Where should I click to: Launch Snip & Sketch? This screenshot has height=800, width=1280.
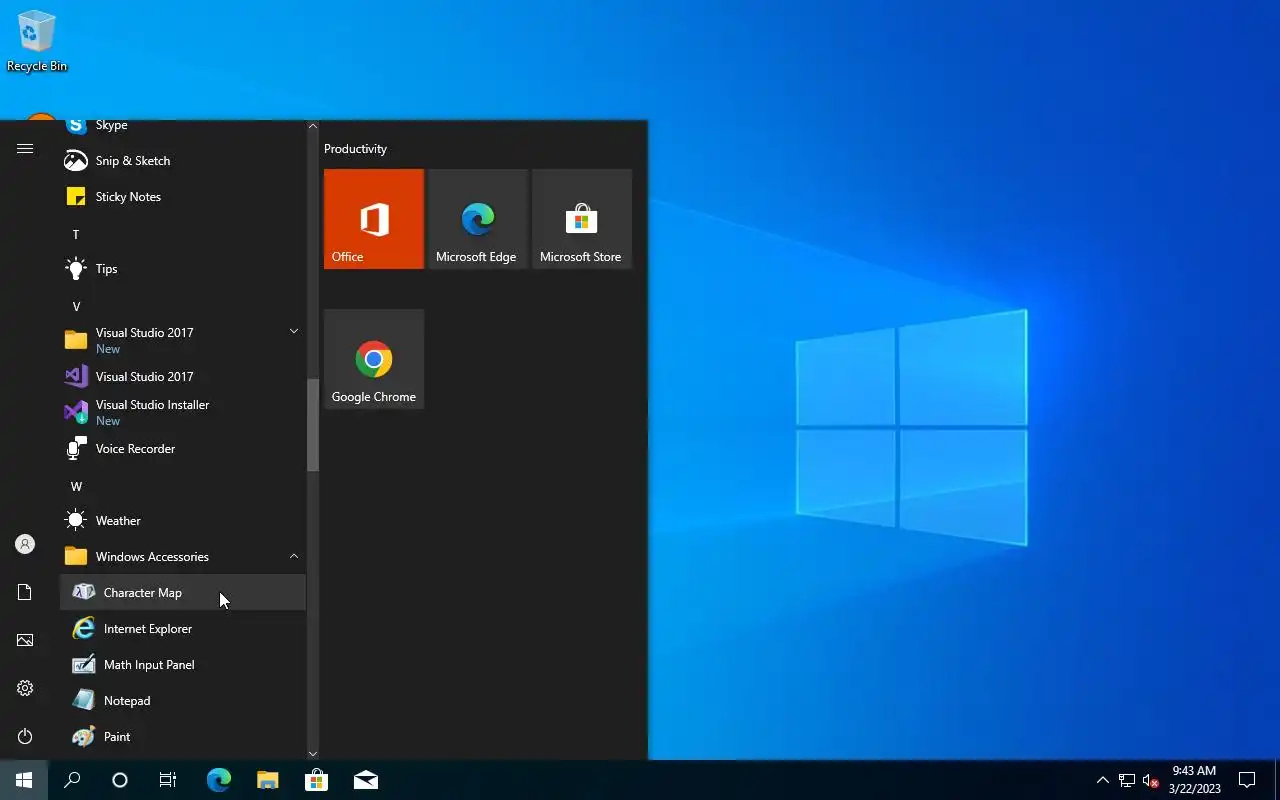183,160
